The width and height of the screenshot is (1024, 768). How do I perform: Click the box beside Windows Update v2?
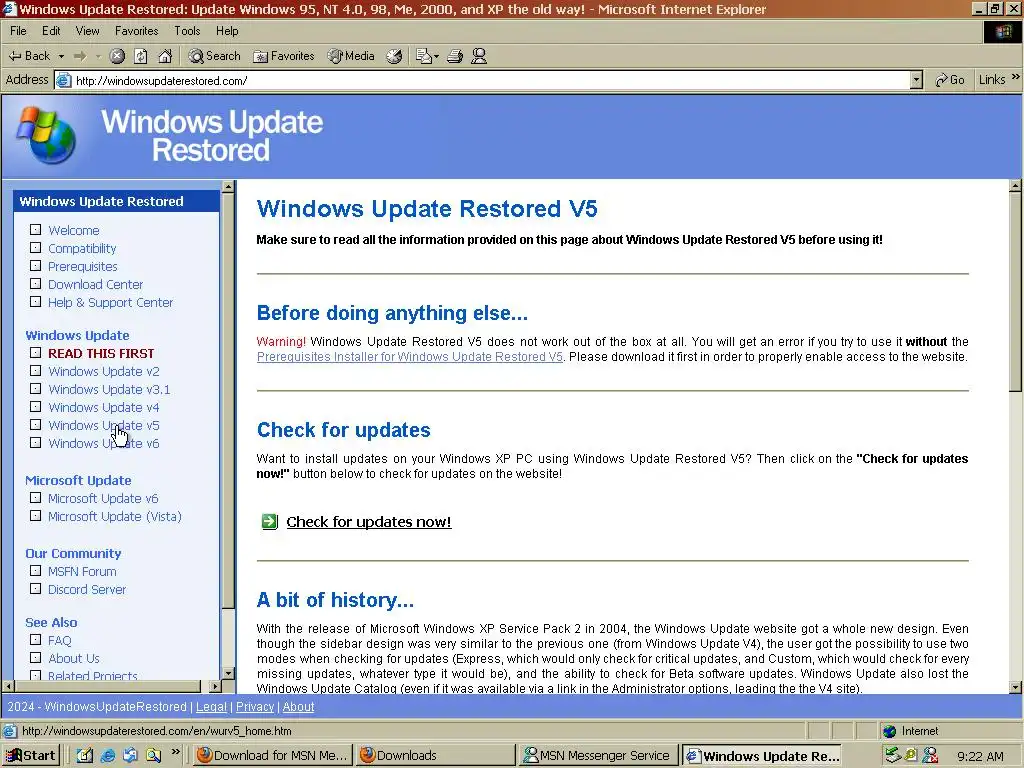click(35, 370)
